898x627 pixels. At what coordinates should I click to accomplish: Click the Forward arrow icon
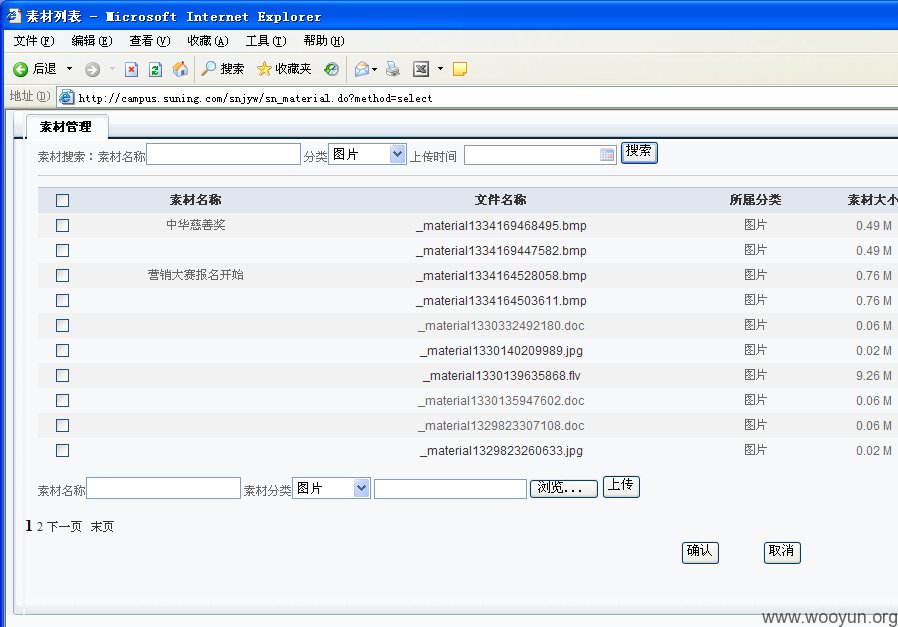(x=92, y=69)
